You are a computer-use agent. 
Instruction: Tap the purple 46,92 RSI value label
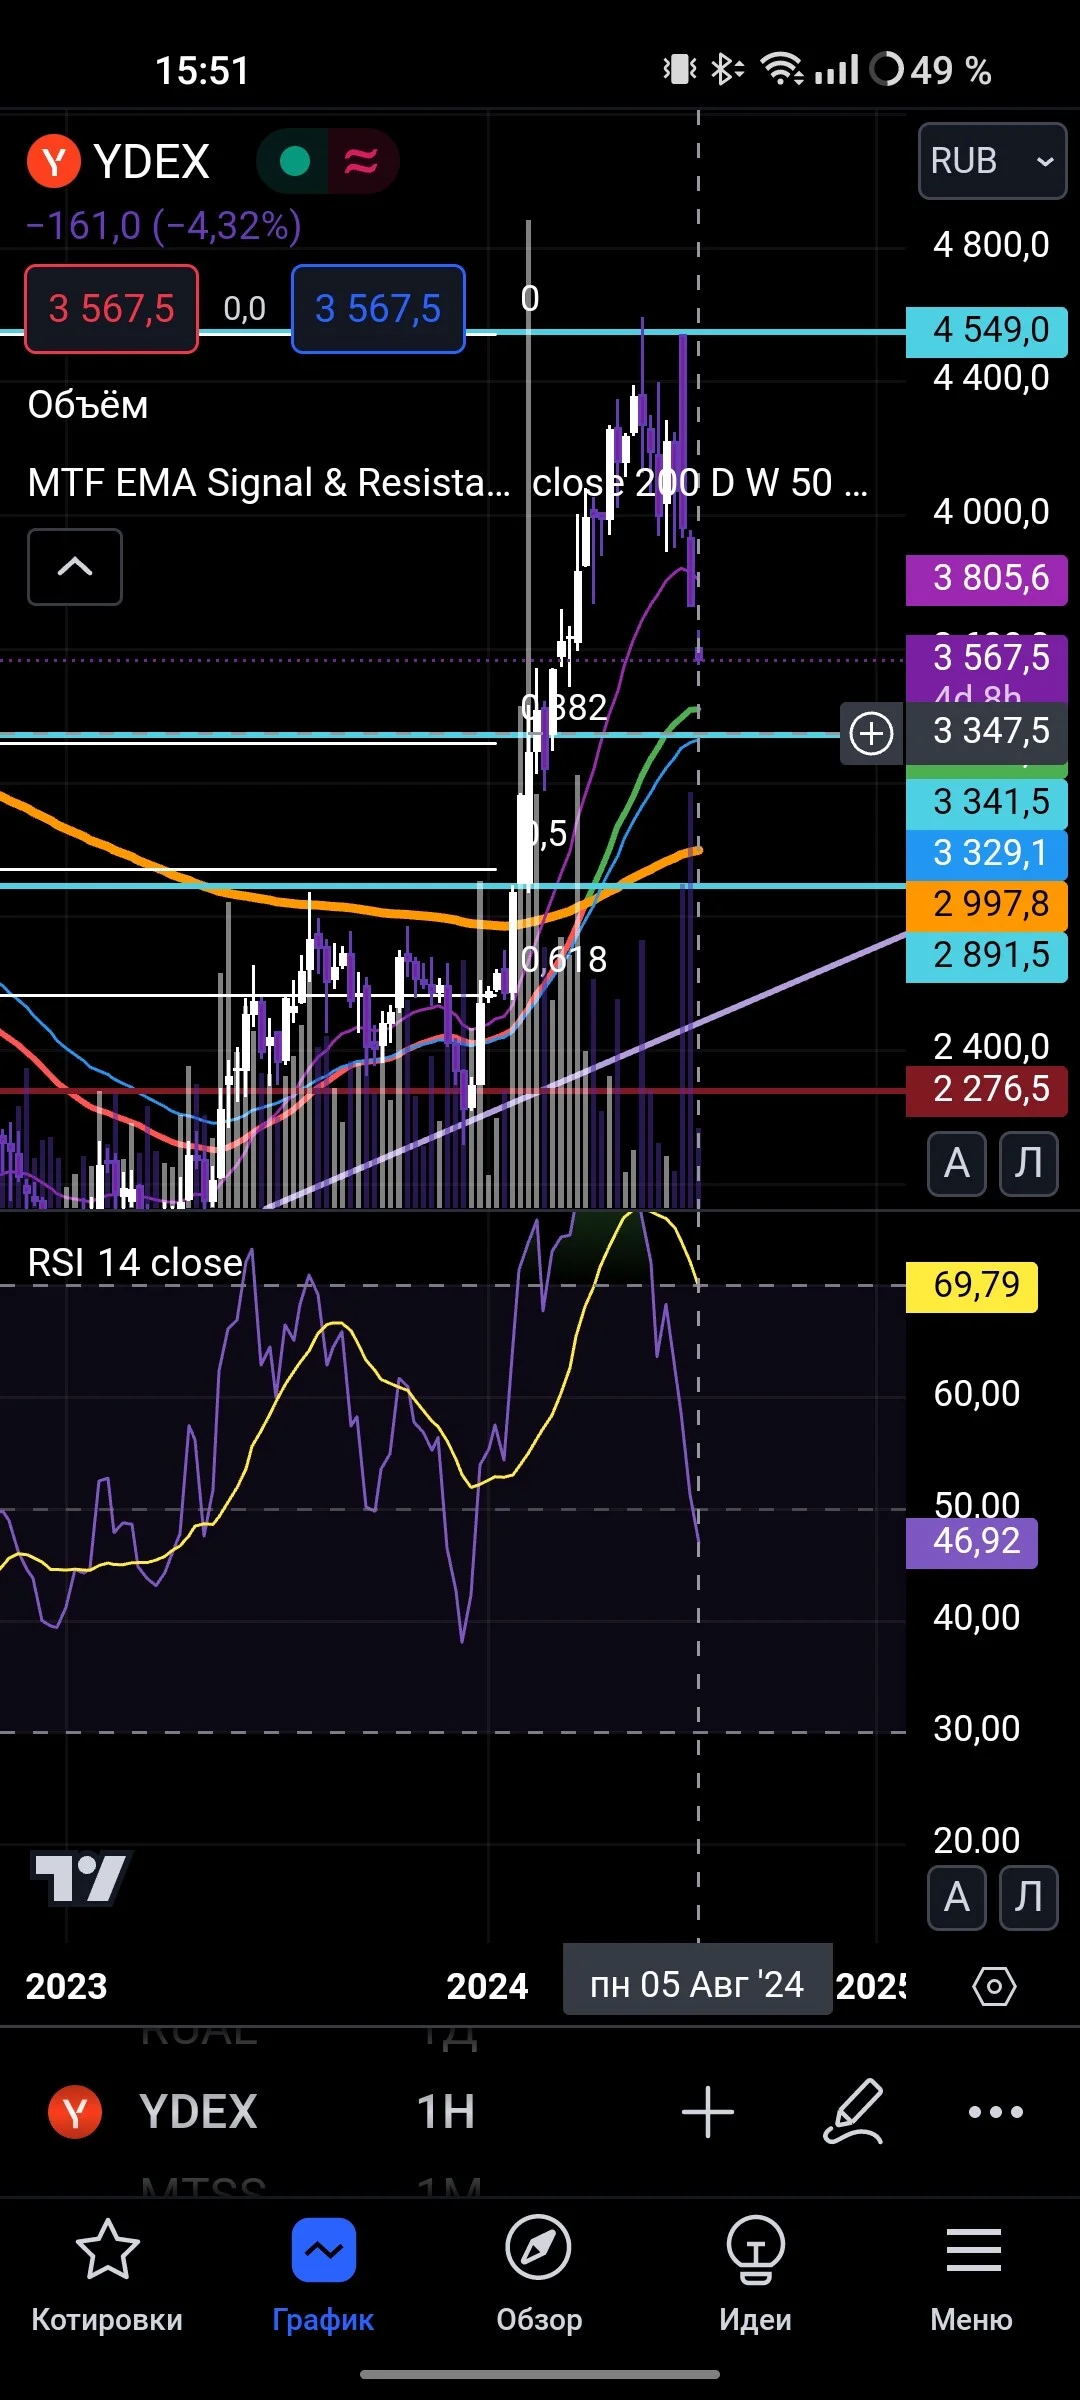pyautogui.click(x=972, y=1543)
